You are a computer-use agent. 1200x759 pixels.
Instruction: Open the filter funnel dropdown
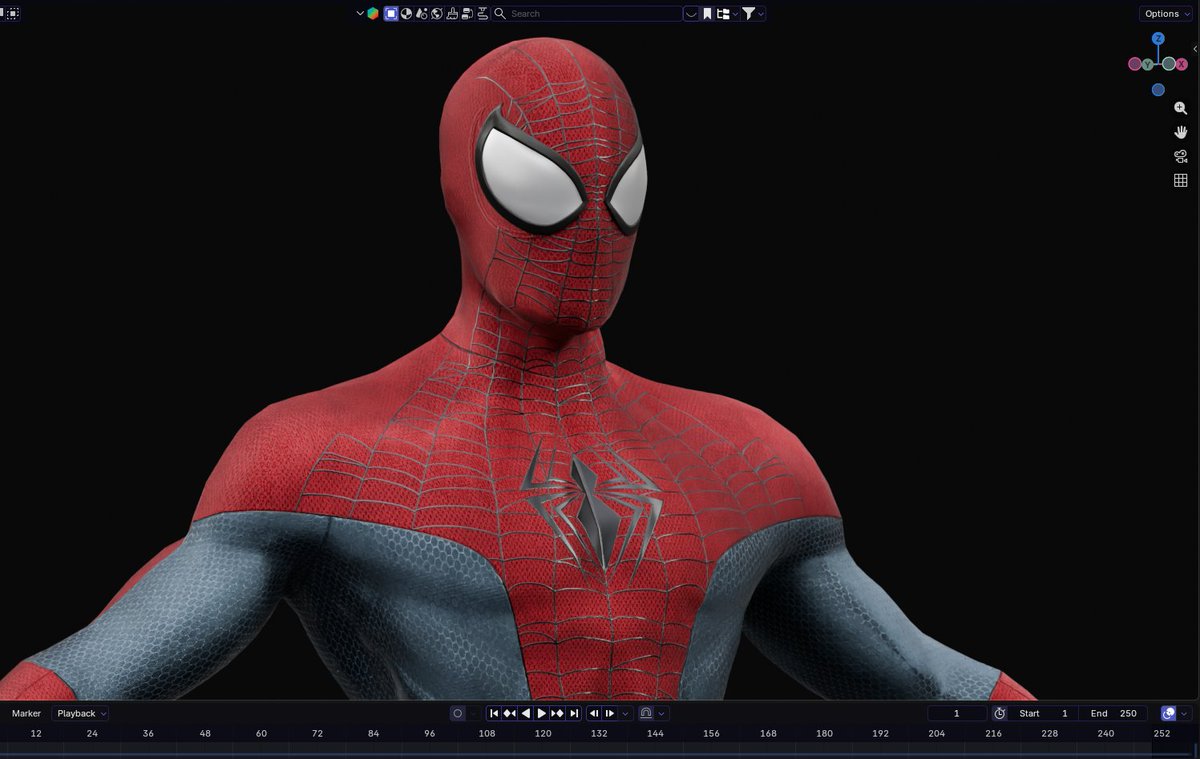point(753,14)
